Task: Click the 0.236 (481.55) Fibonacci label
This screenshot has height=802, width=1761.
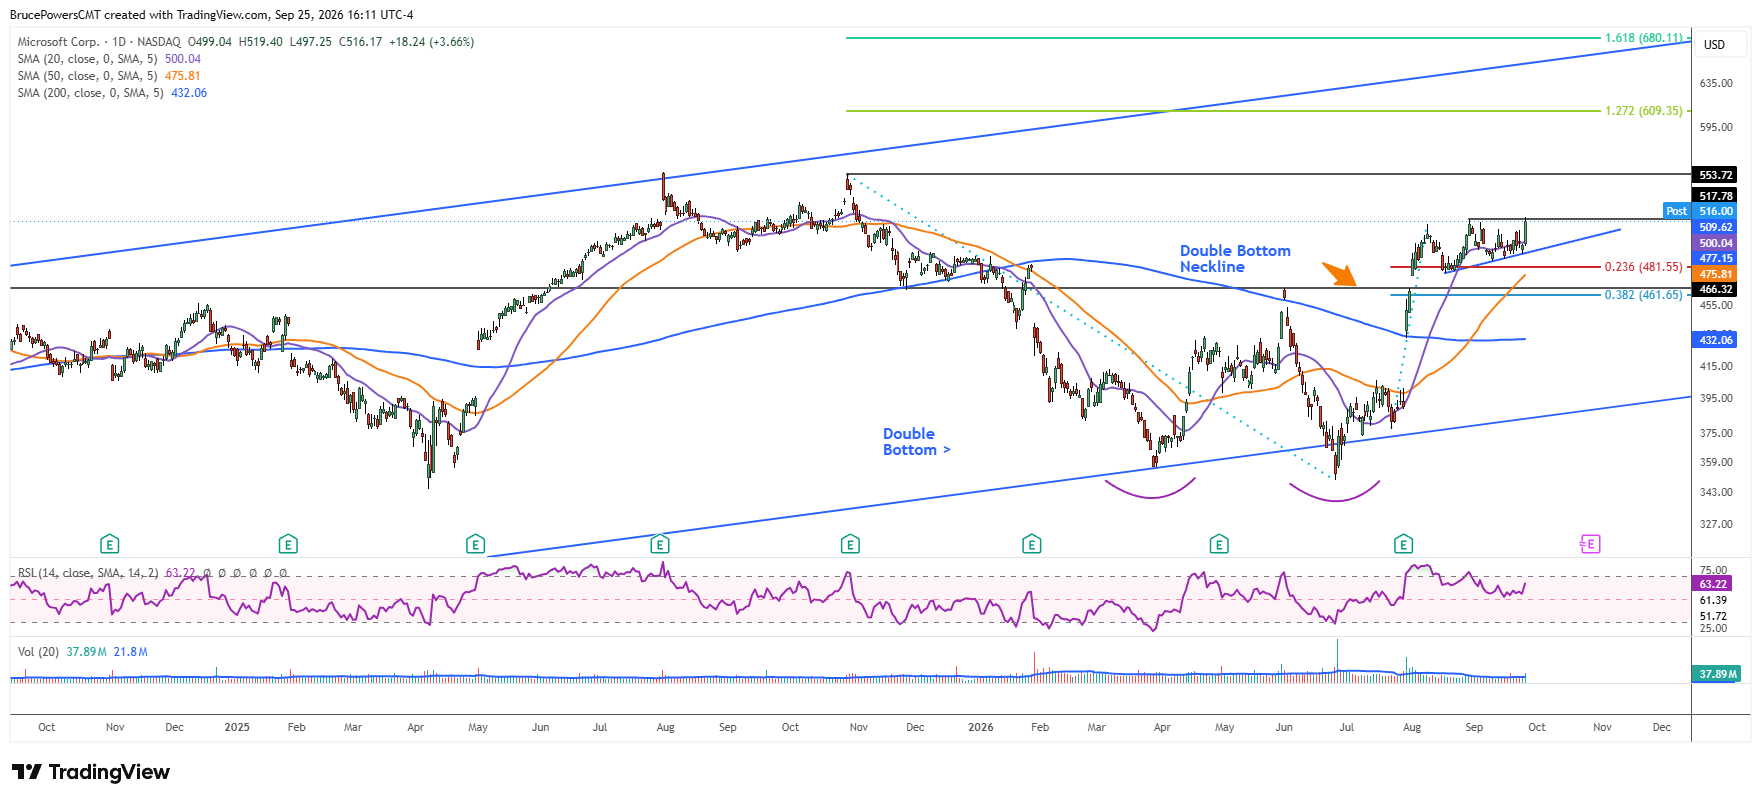Action: pyautogui.click(x=1644, y=267)
